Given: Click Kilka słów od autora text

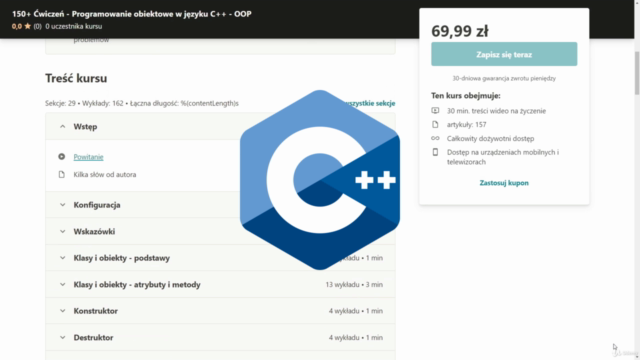Looking at the screenshot, I should (105, 175).
